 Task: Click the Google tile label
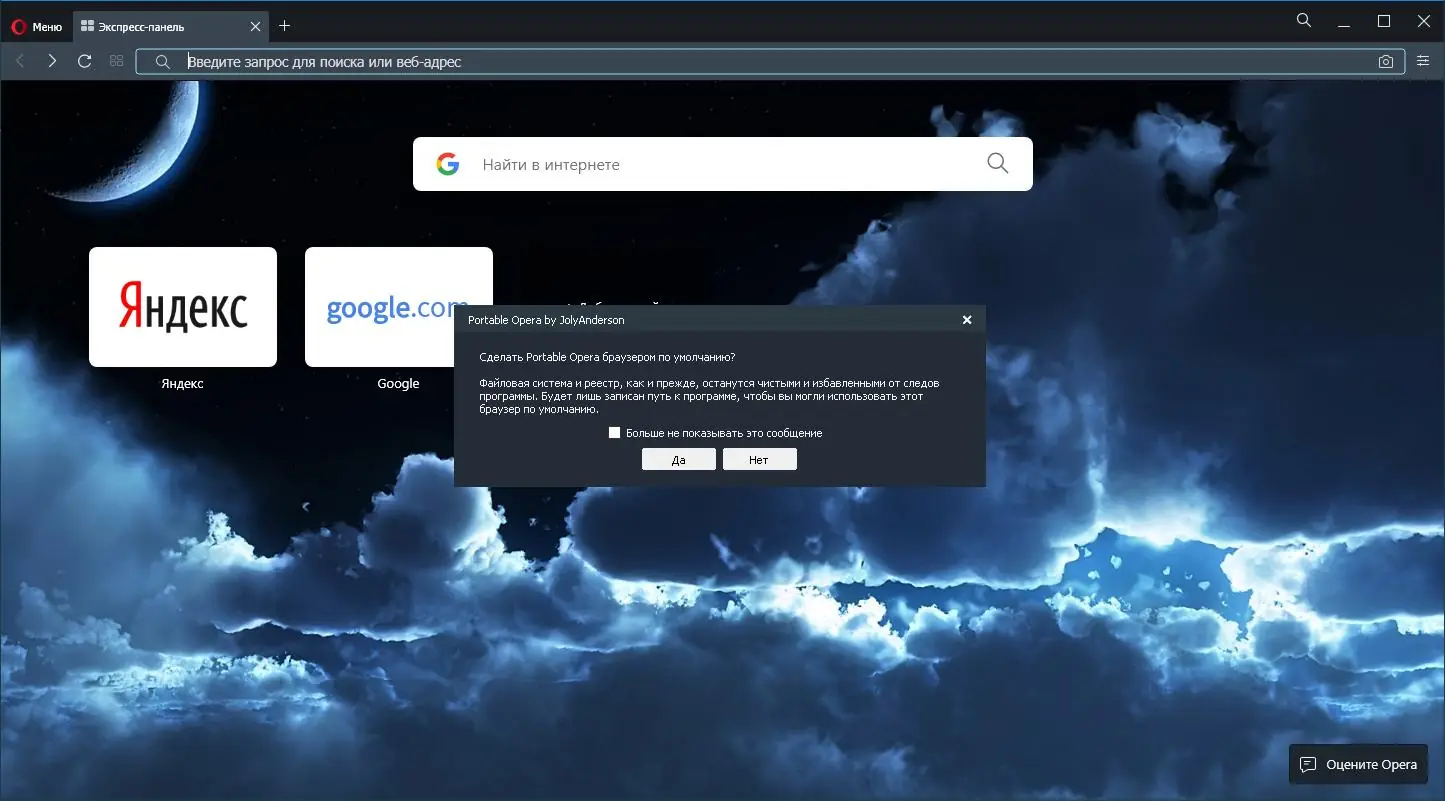(x=398, y=384)
